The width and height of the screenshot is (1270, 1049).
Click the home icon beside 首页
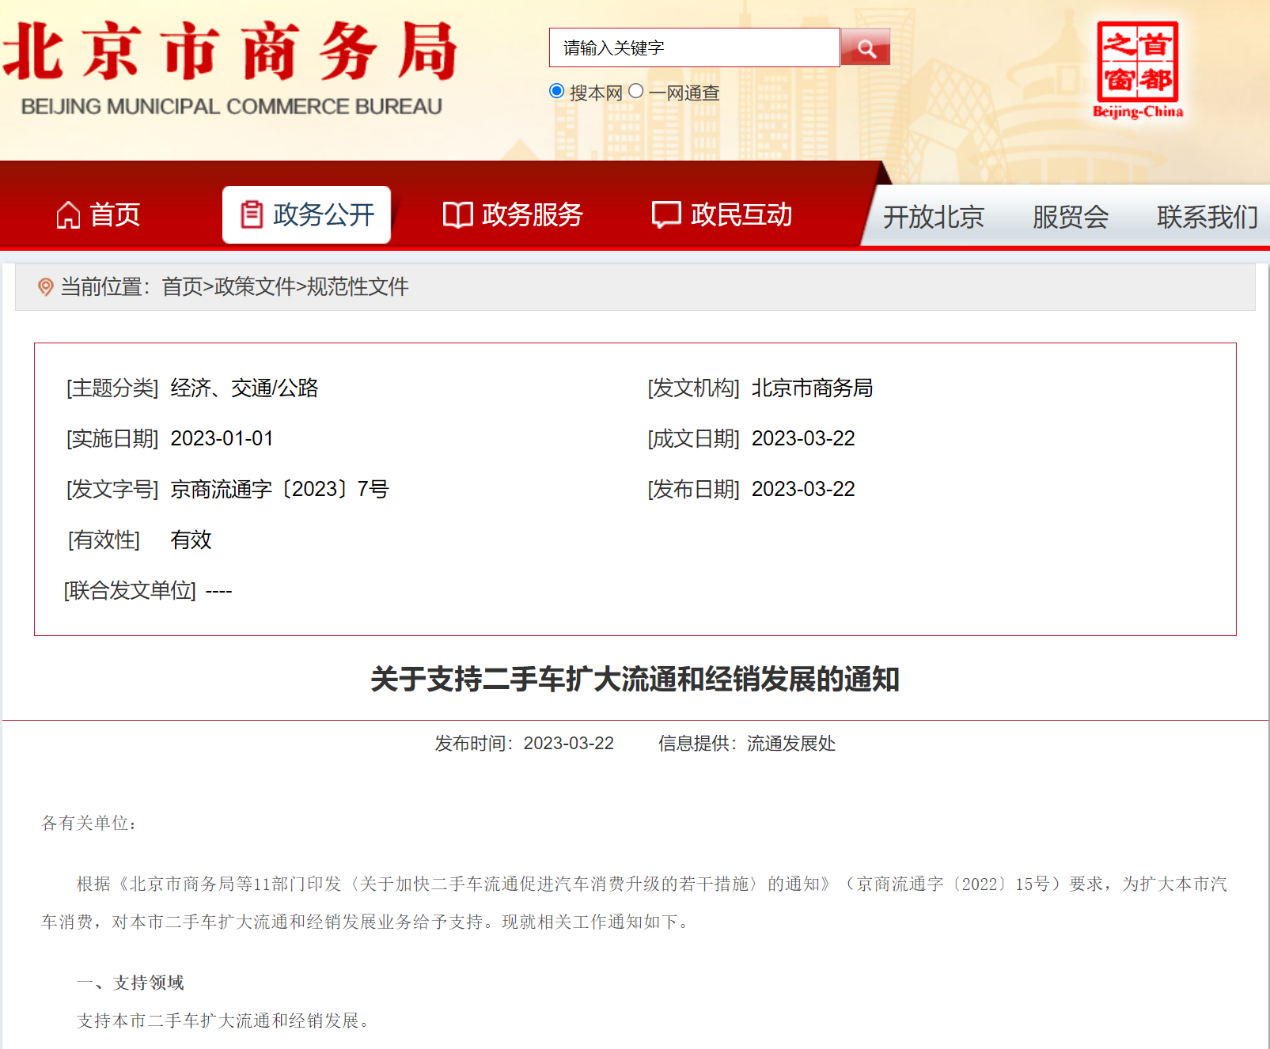pyautogui.click(x=68, y=215)
